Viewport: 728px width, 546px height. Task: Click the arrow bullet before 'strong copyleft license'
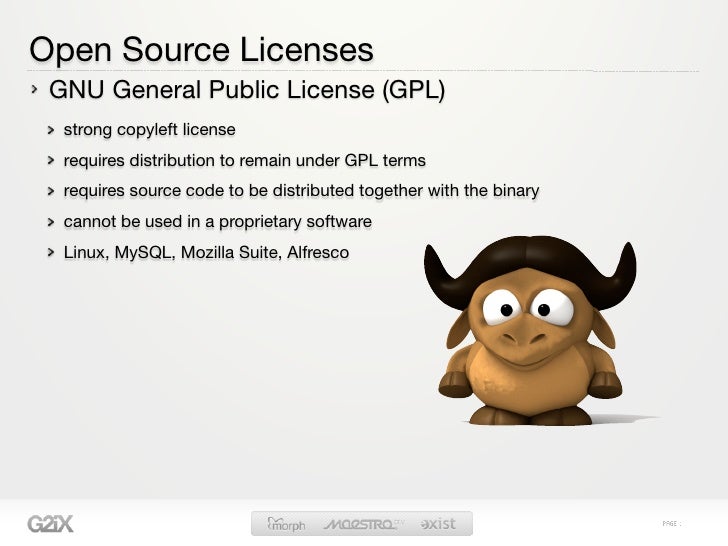(x=51, y=130)
